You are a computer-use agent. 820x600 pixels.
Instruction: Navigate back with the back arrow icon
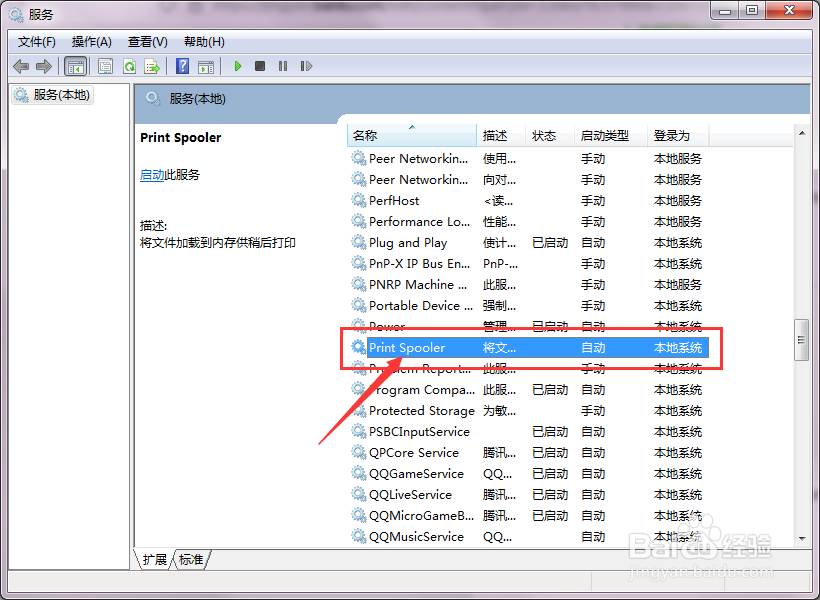click(21, 66)
